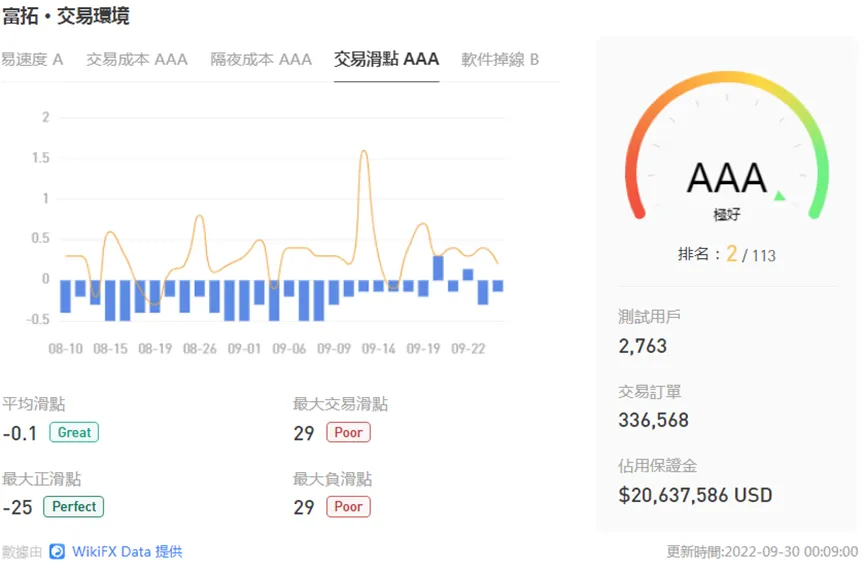The image size is (865, 573).
Task: Open the 交易成本 AAA tab
Action: click(x=137, y=60)
